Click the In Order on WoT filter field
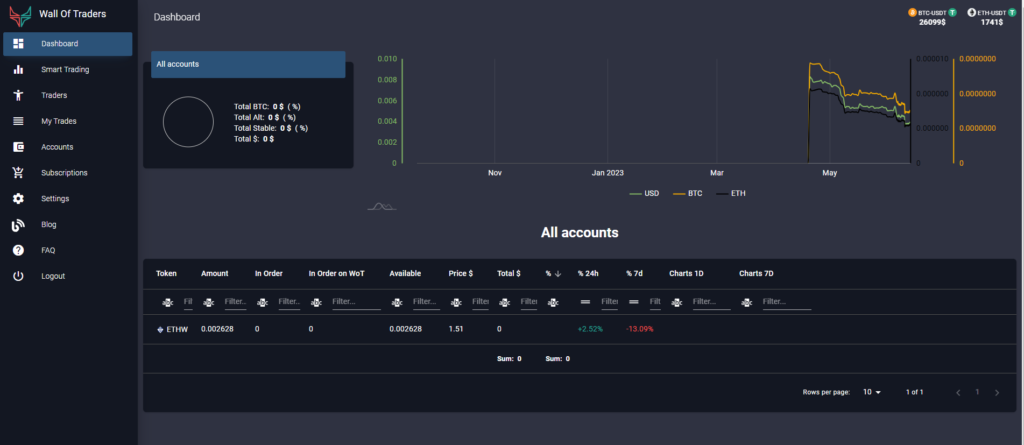This screenshot has width=1024, height=445. pyautogui.click(x=355, y=302)
